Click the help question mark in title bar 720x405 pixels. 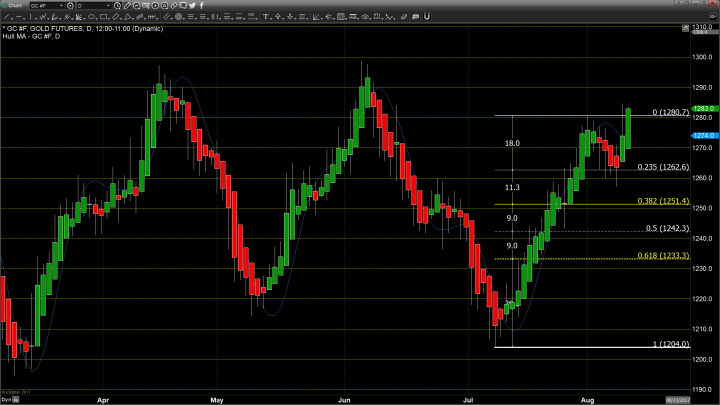(x=677, y=7)
